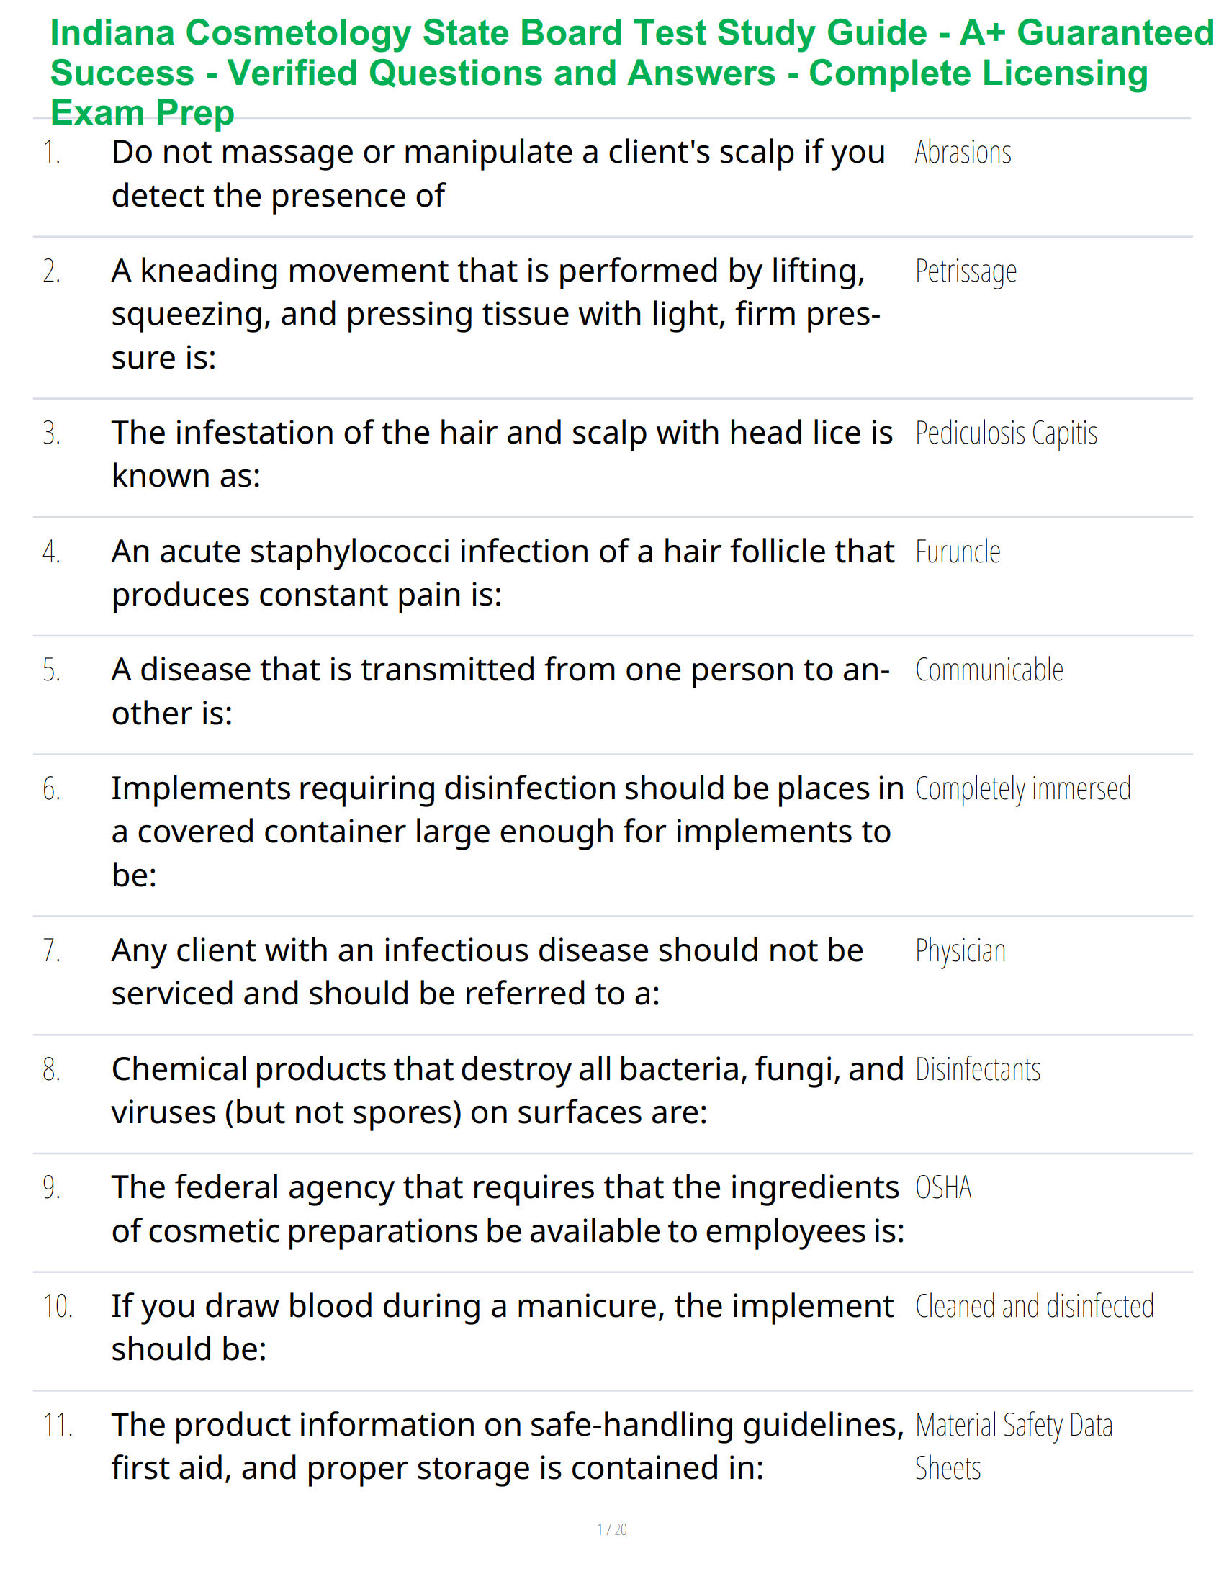Select the "Pediculosis Capitis" answer text
1224x1584 pixels.
(1005, 434)
